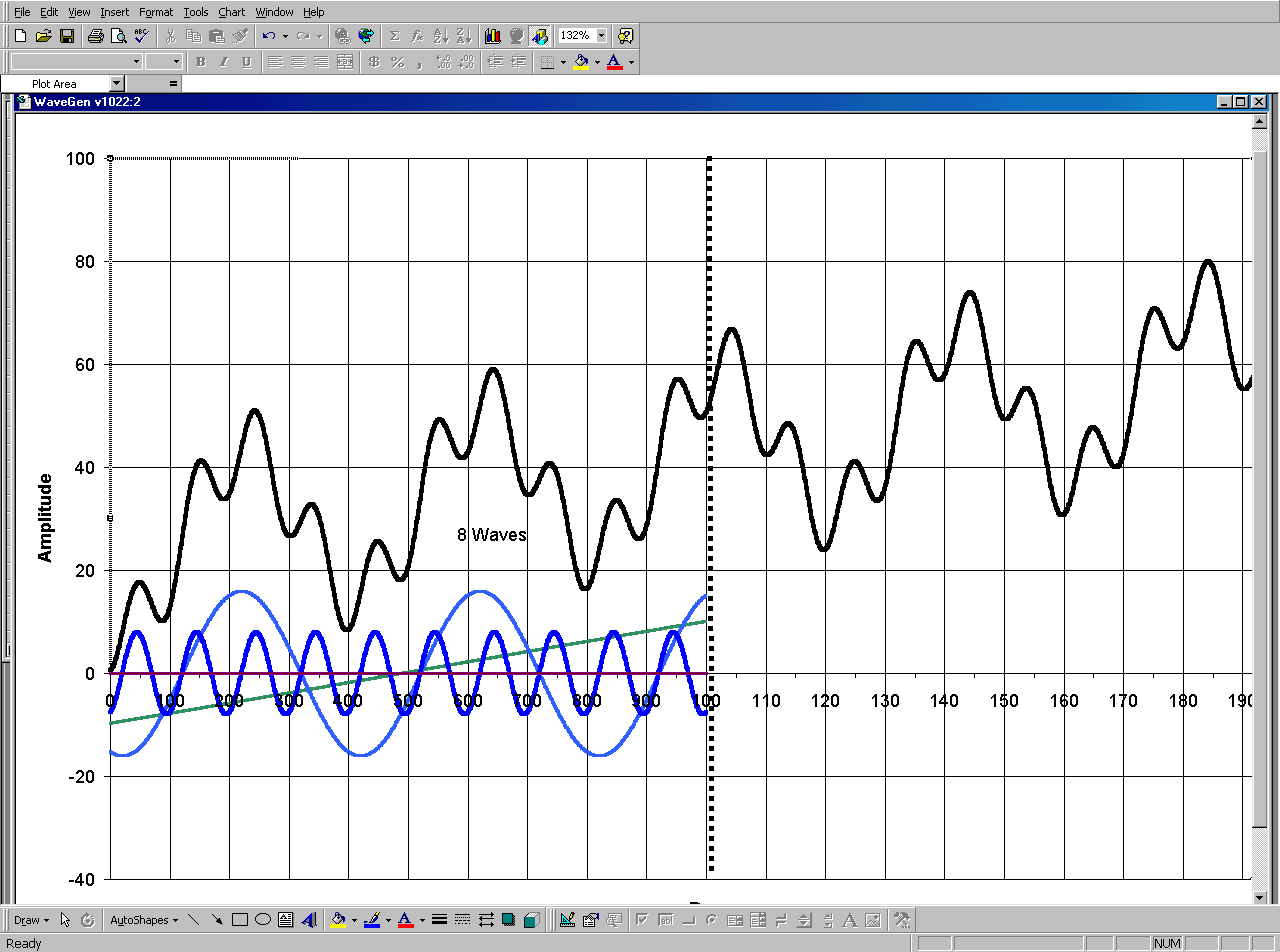Viewport: 1280px width, 952px height.
Task: Click the vertical scrollbar down arrow
Action: 1260,897
